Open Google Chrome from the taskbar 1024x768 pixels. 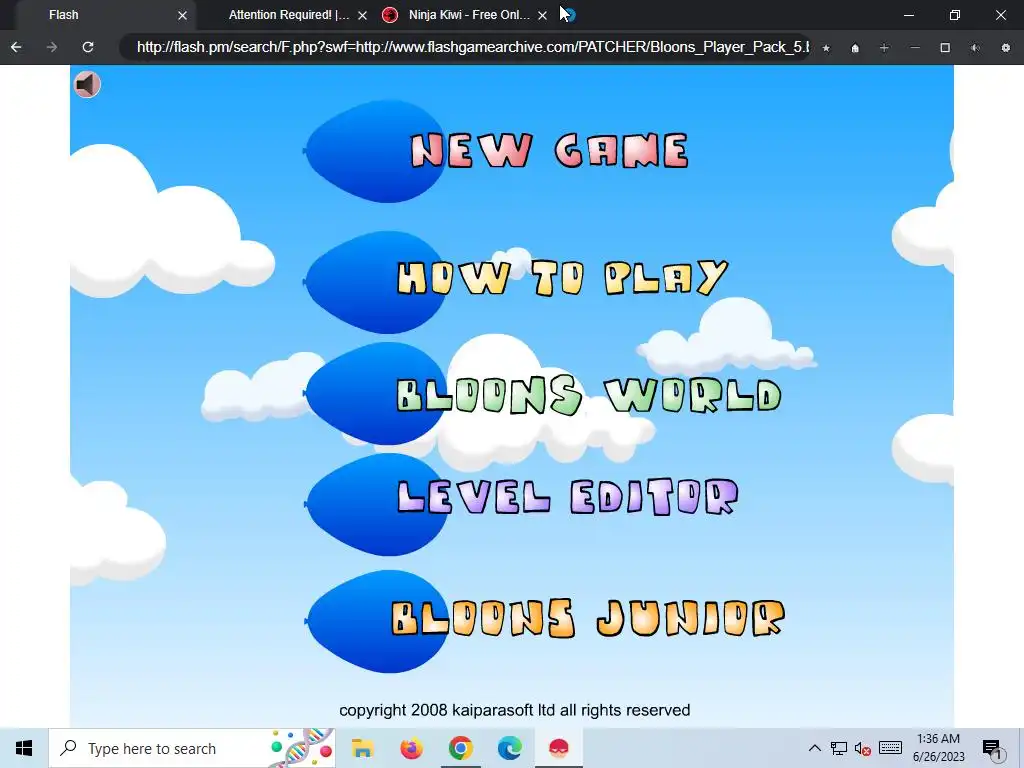(x=460, y=748)
